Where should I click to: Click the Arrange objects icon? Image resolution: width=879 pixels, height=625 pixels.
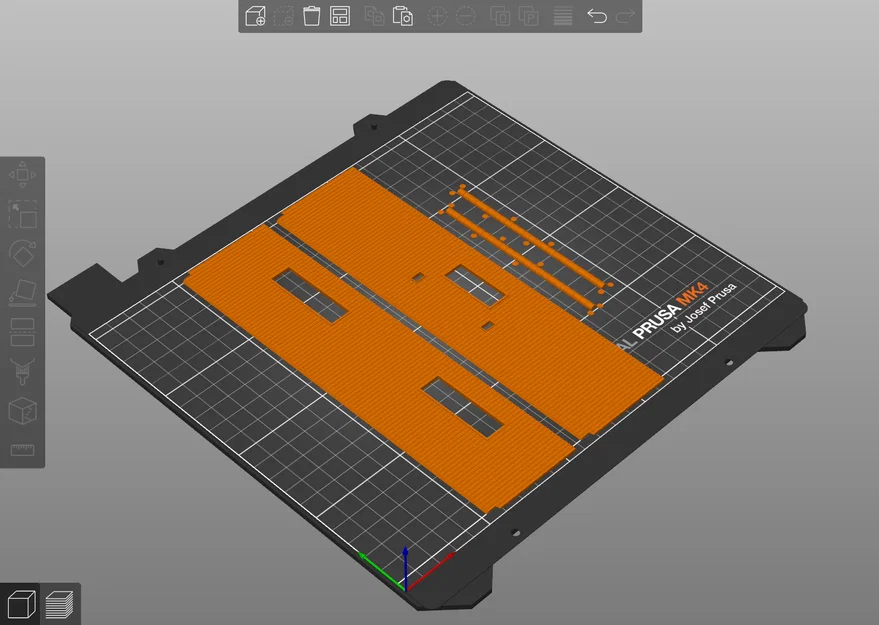[x=340, y=16]
